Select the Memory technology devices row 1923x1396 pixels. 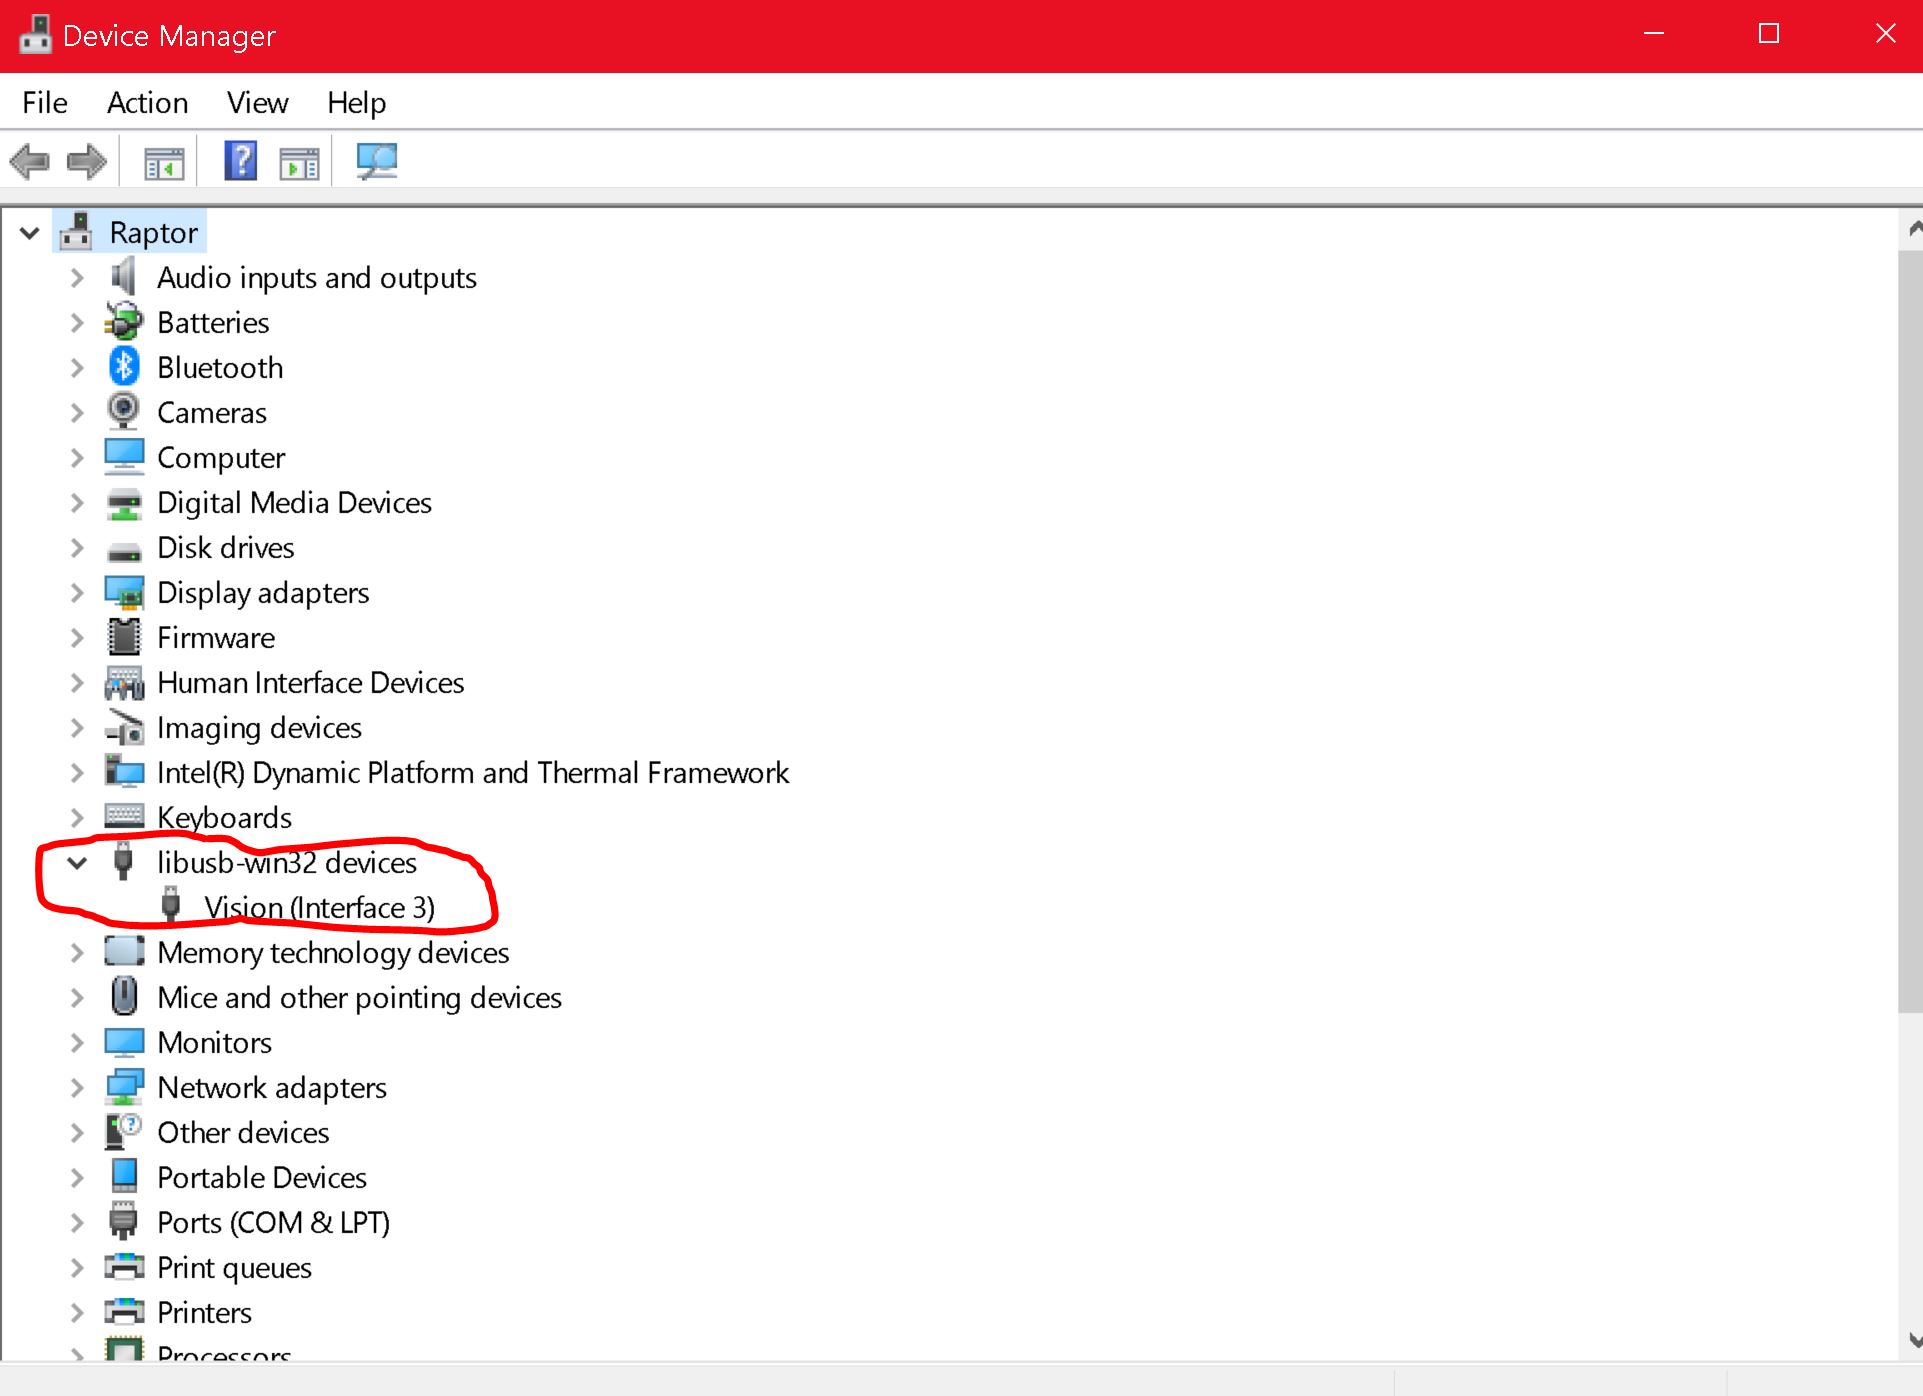tap(333, 952)
